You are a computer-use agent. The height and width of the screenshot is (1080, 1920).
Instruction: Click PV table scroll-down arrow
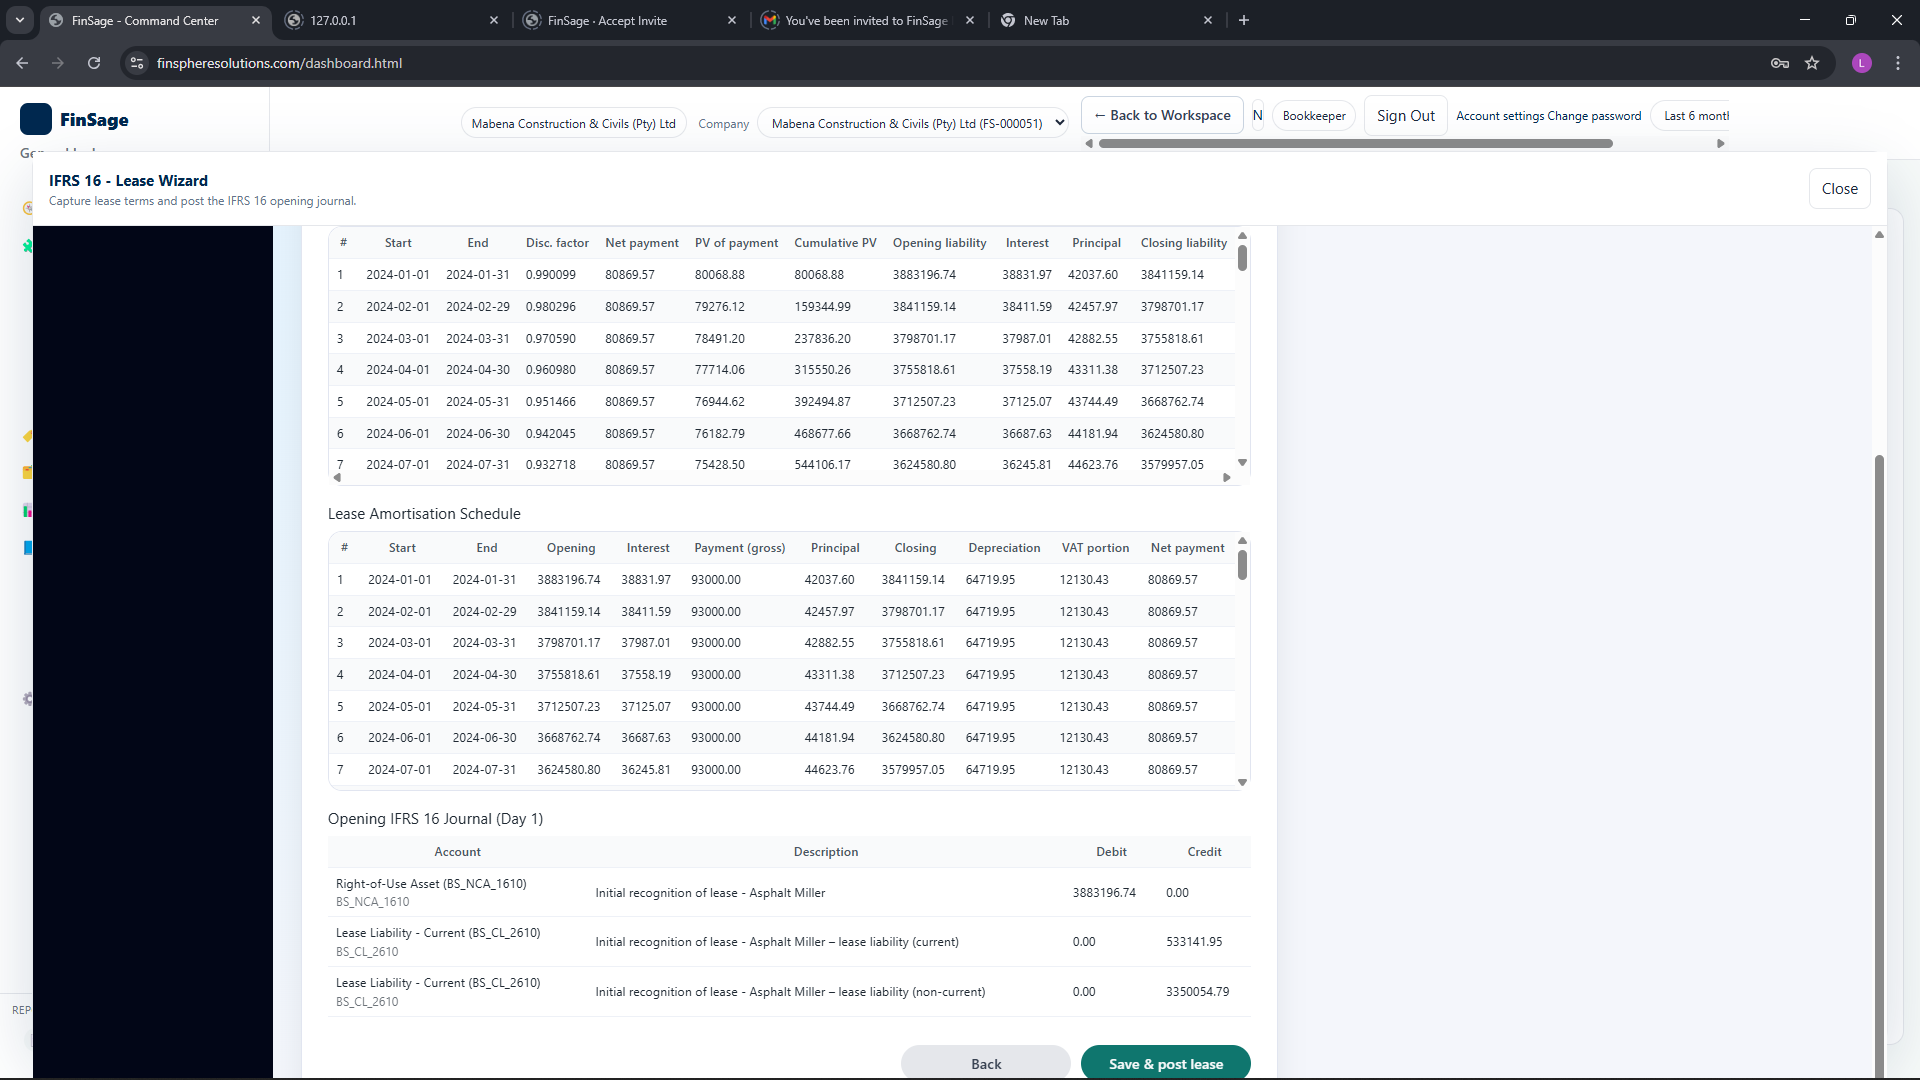tap(1242, 463)
